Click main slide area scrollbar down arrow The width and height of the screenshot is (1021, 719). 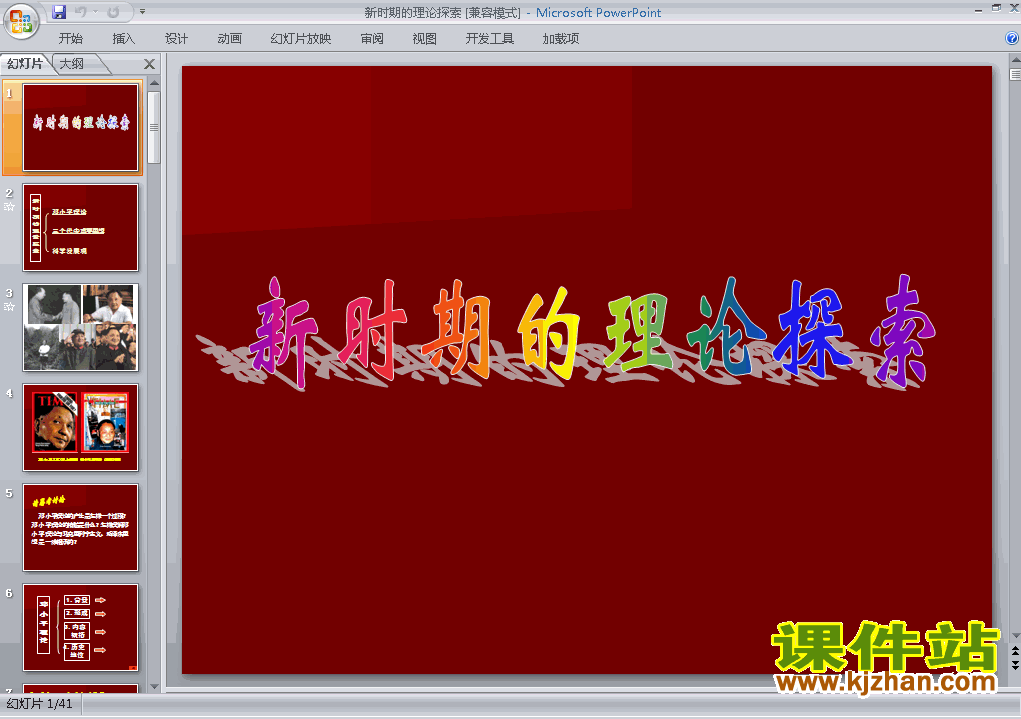[x=1015, y=636]
